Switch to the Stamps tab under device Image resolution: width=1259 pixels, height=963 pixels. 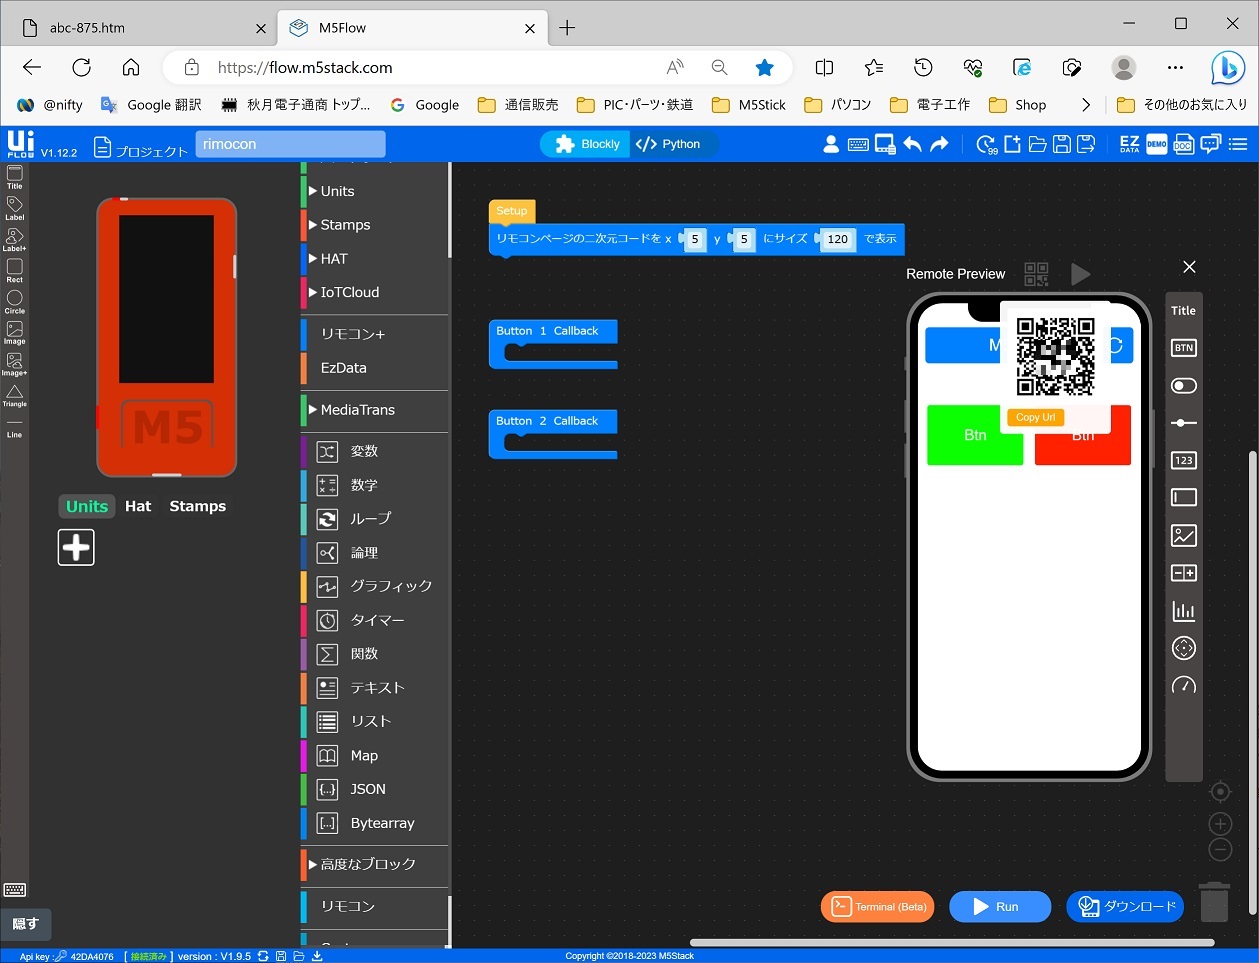point(198,506)
